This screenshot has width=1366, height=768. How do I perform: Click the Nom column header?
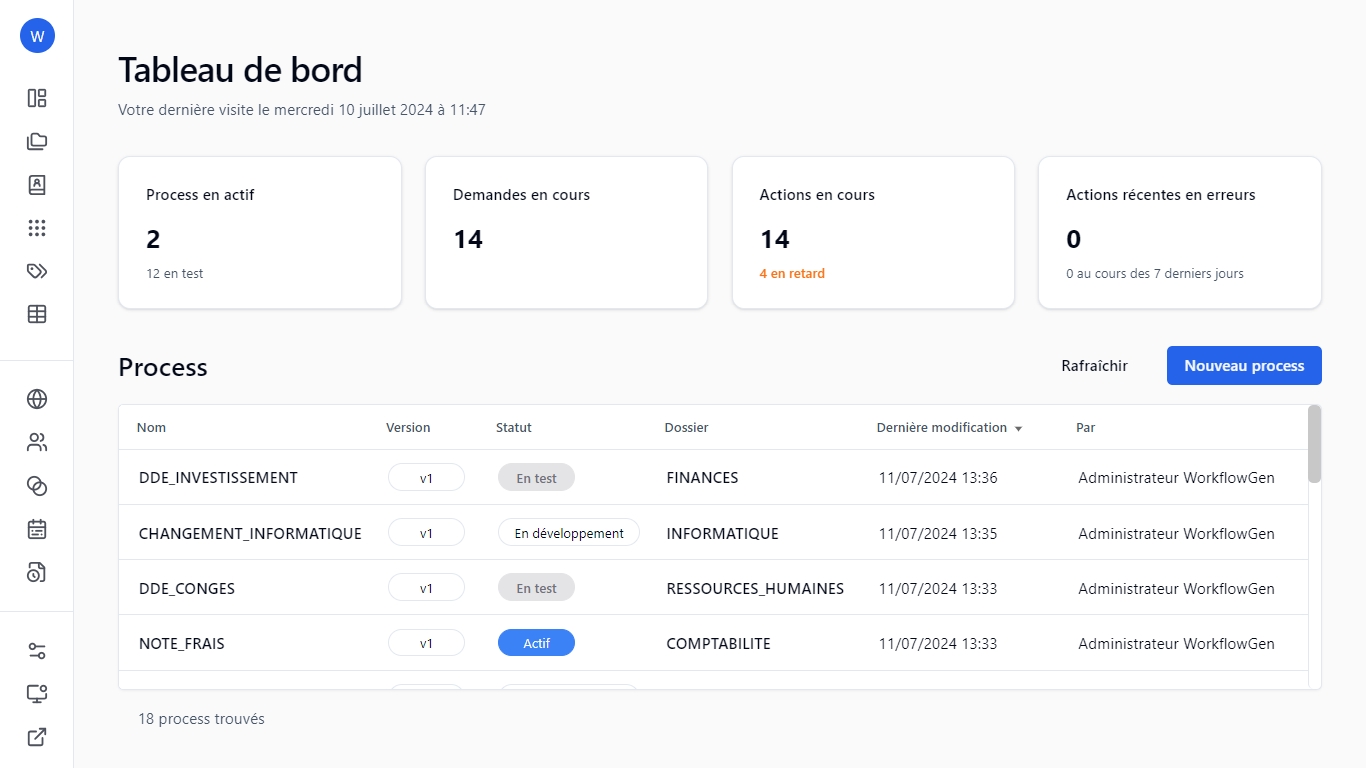pos(151,427)
